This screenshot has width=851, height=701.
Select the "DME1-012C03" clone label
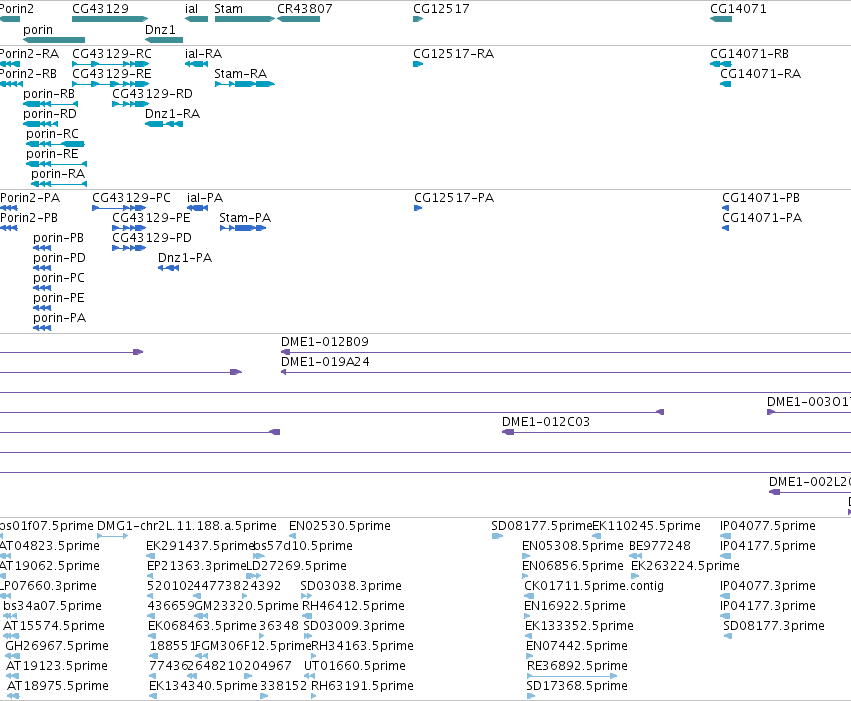[546, 423]
